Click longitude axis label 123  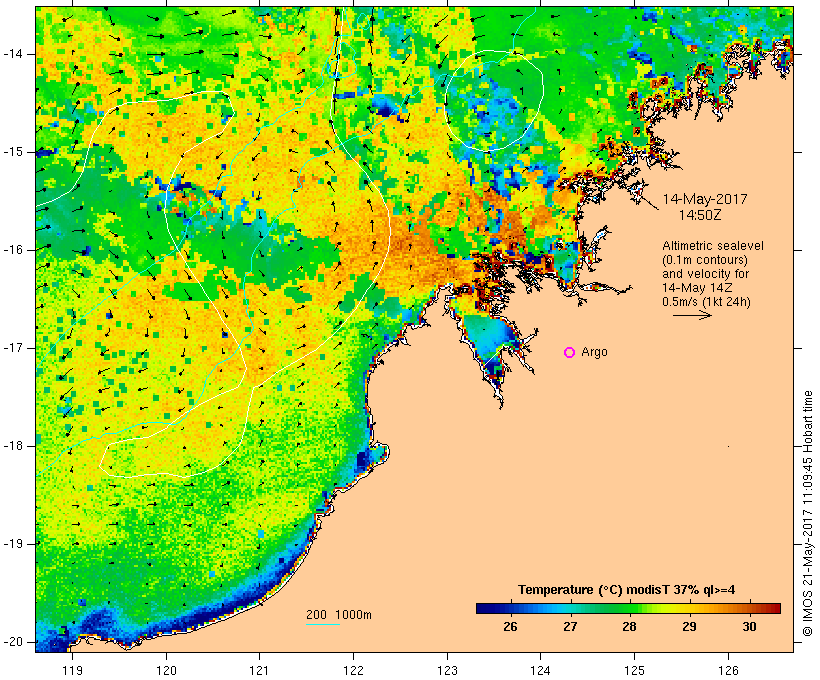click(x=447, y=670)
